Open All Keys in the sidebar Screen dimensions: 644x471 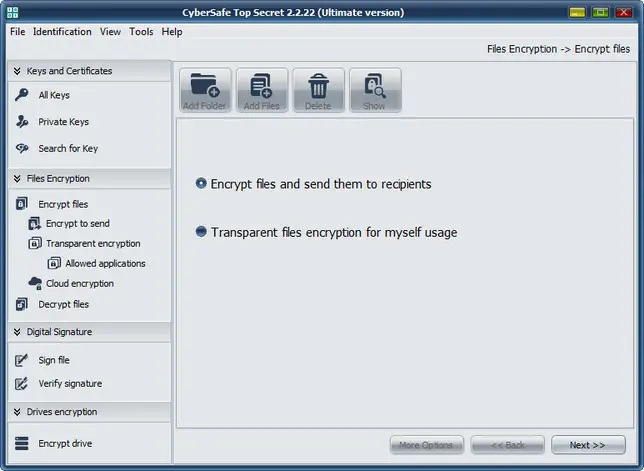click(53, 95)
